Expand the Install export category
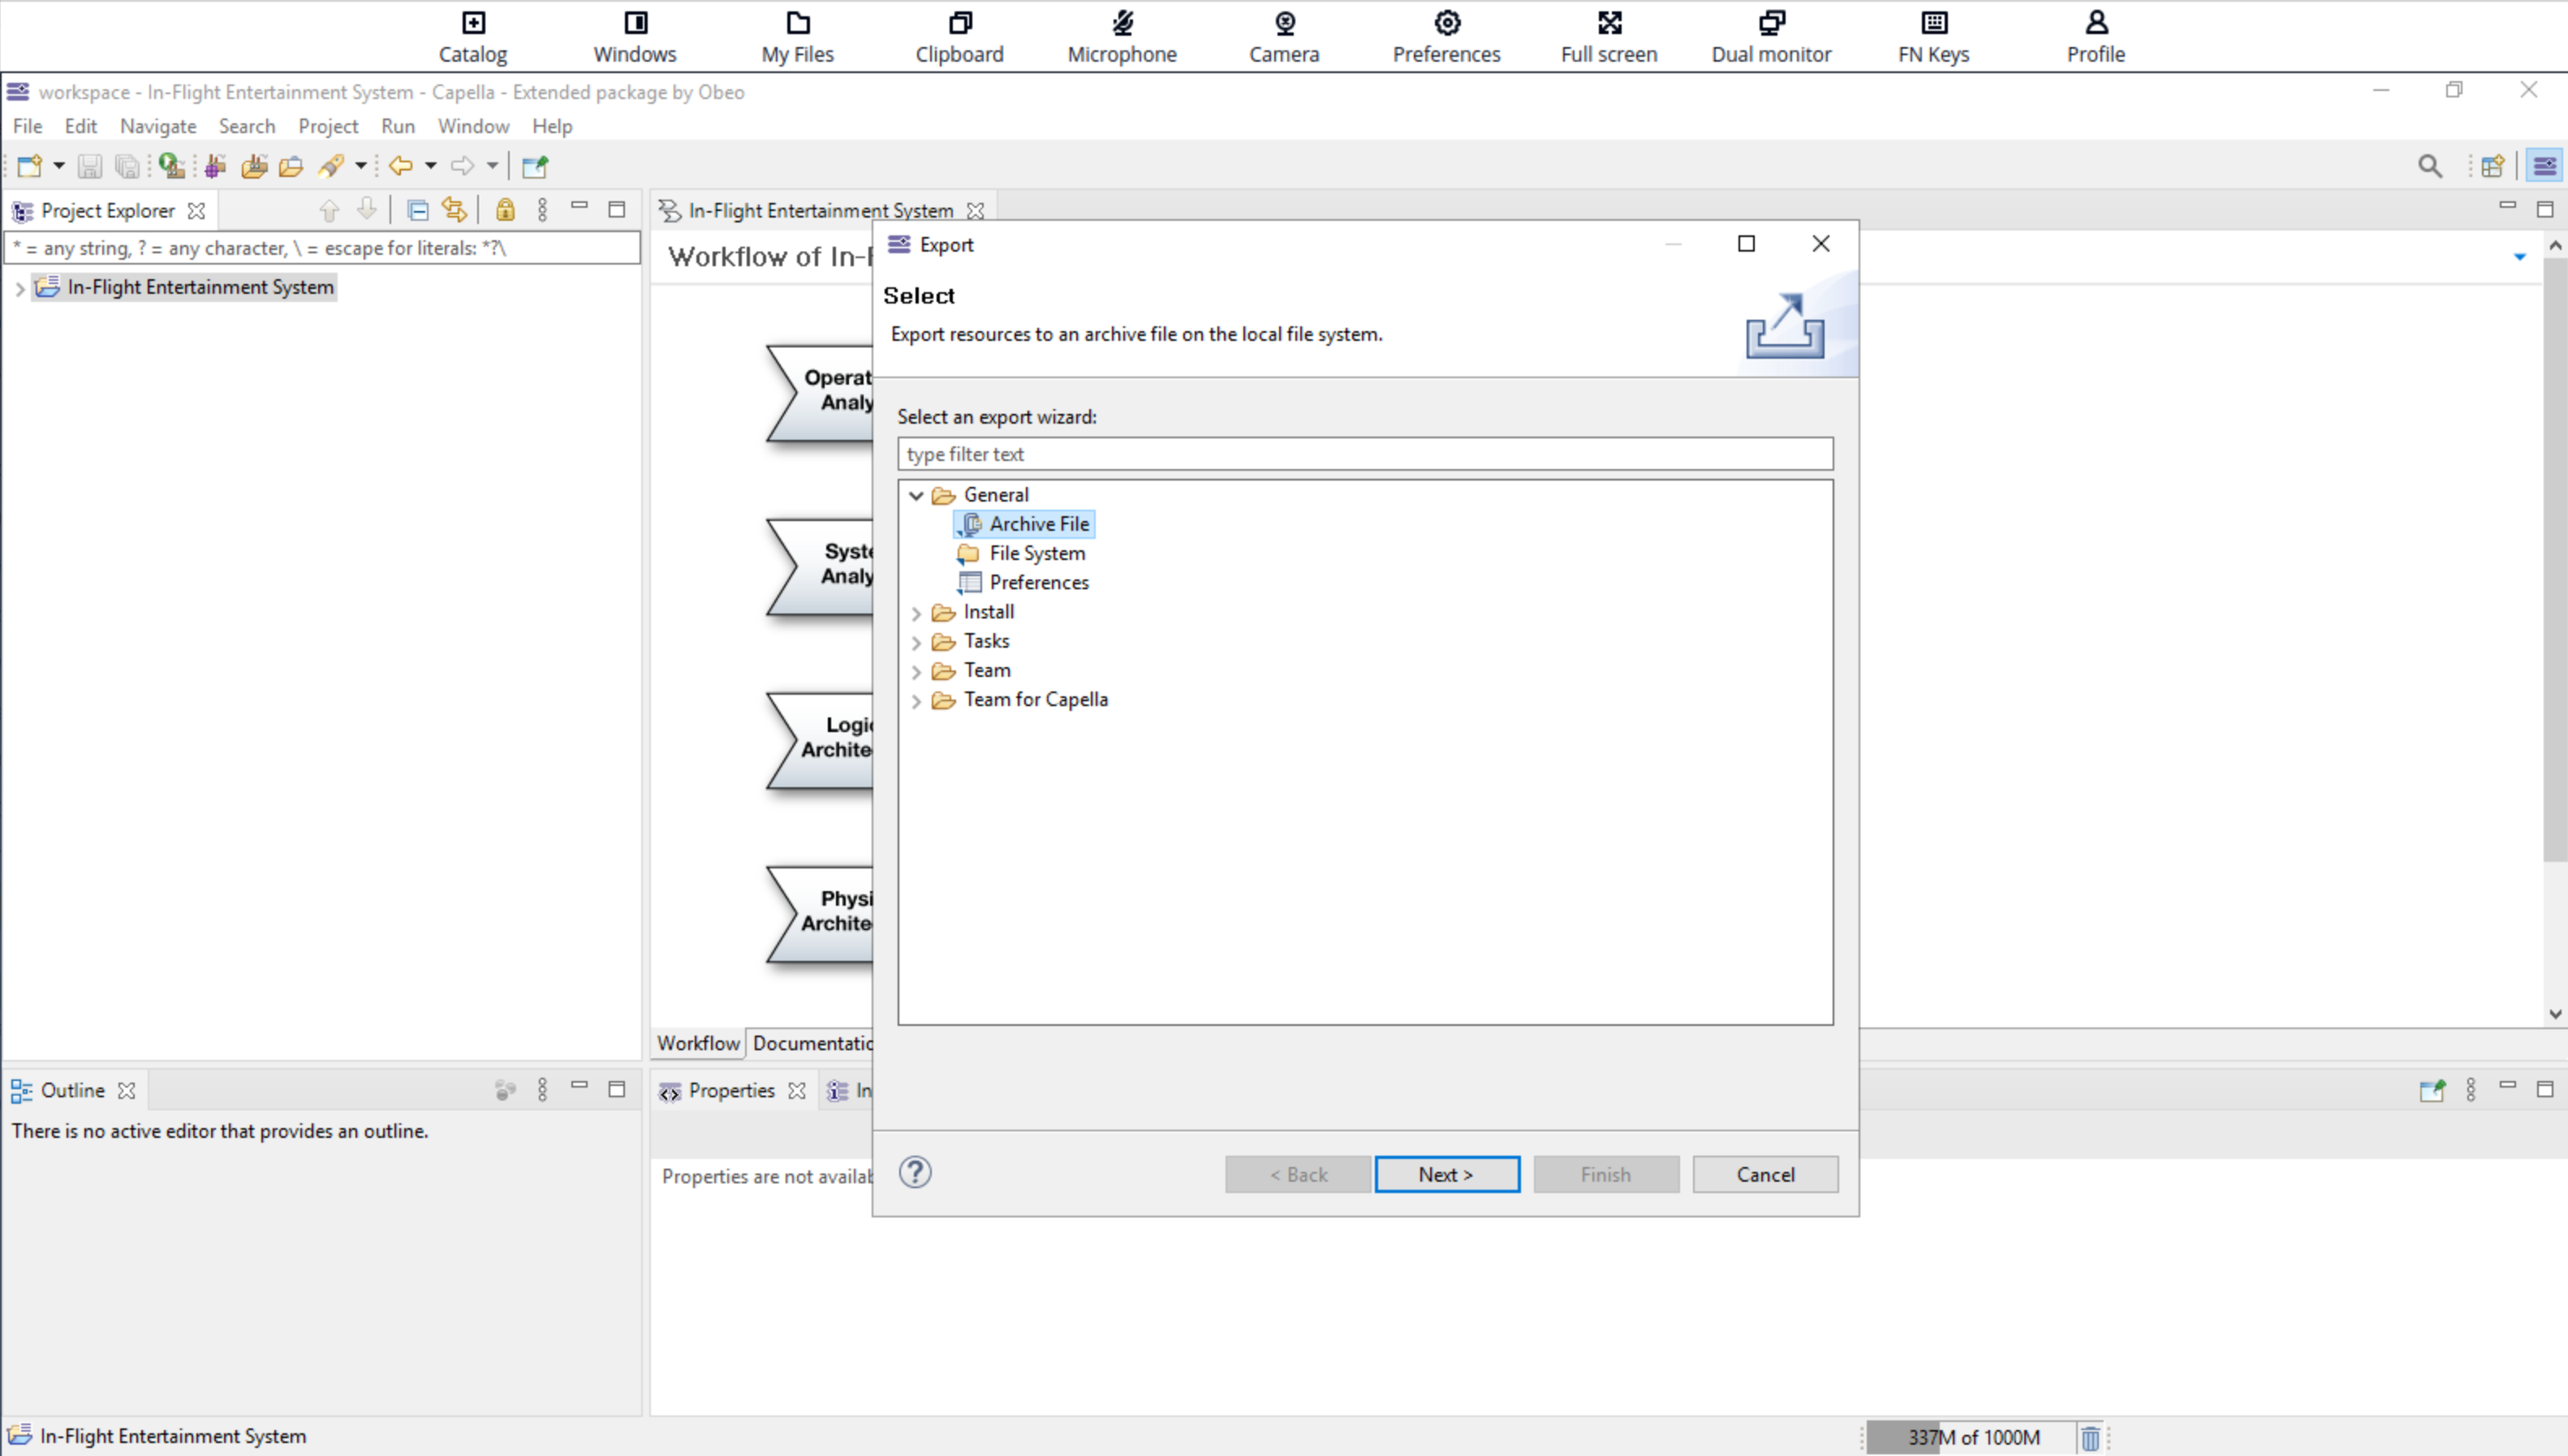Viewport: 2568px width, 1456px height. pyautogui.click(x=916, y=612)
